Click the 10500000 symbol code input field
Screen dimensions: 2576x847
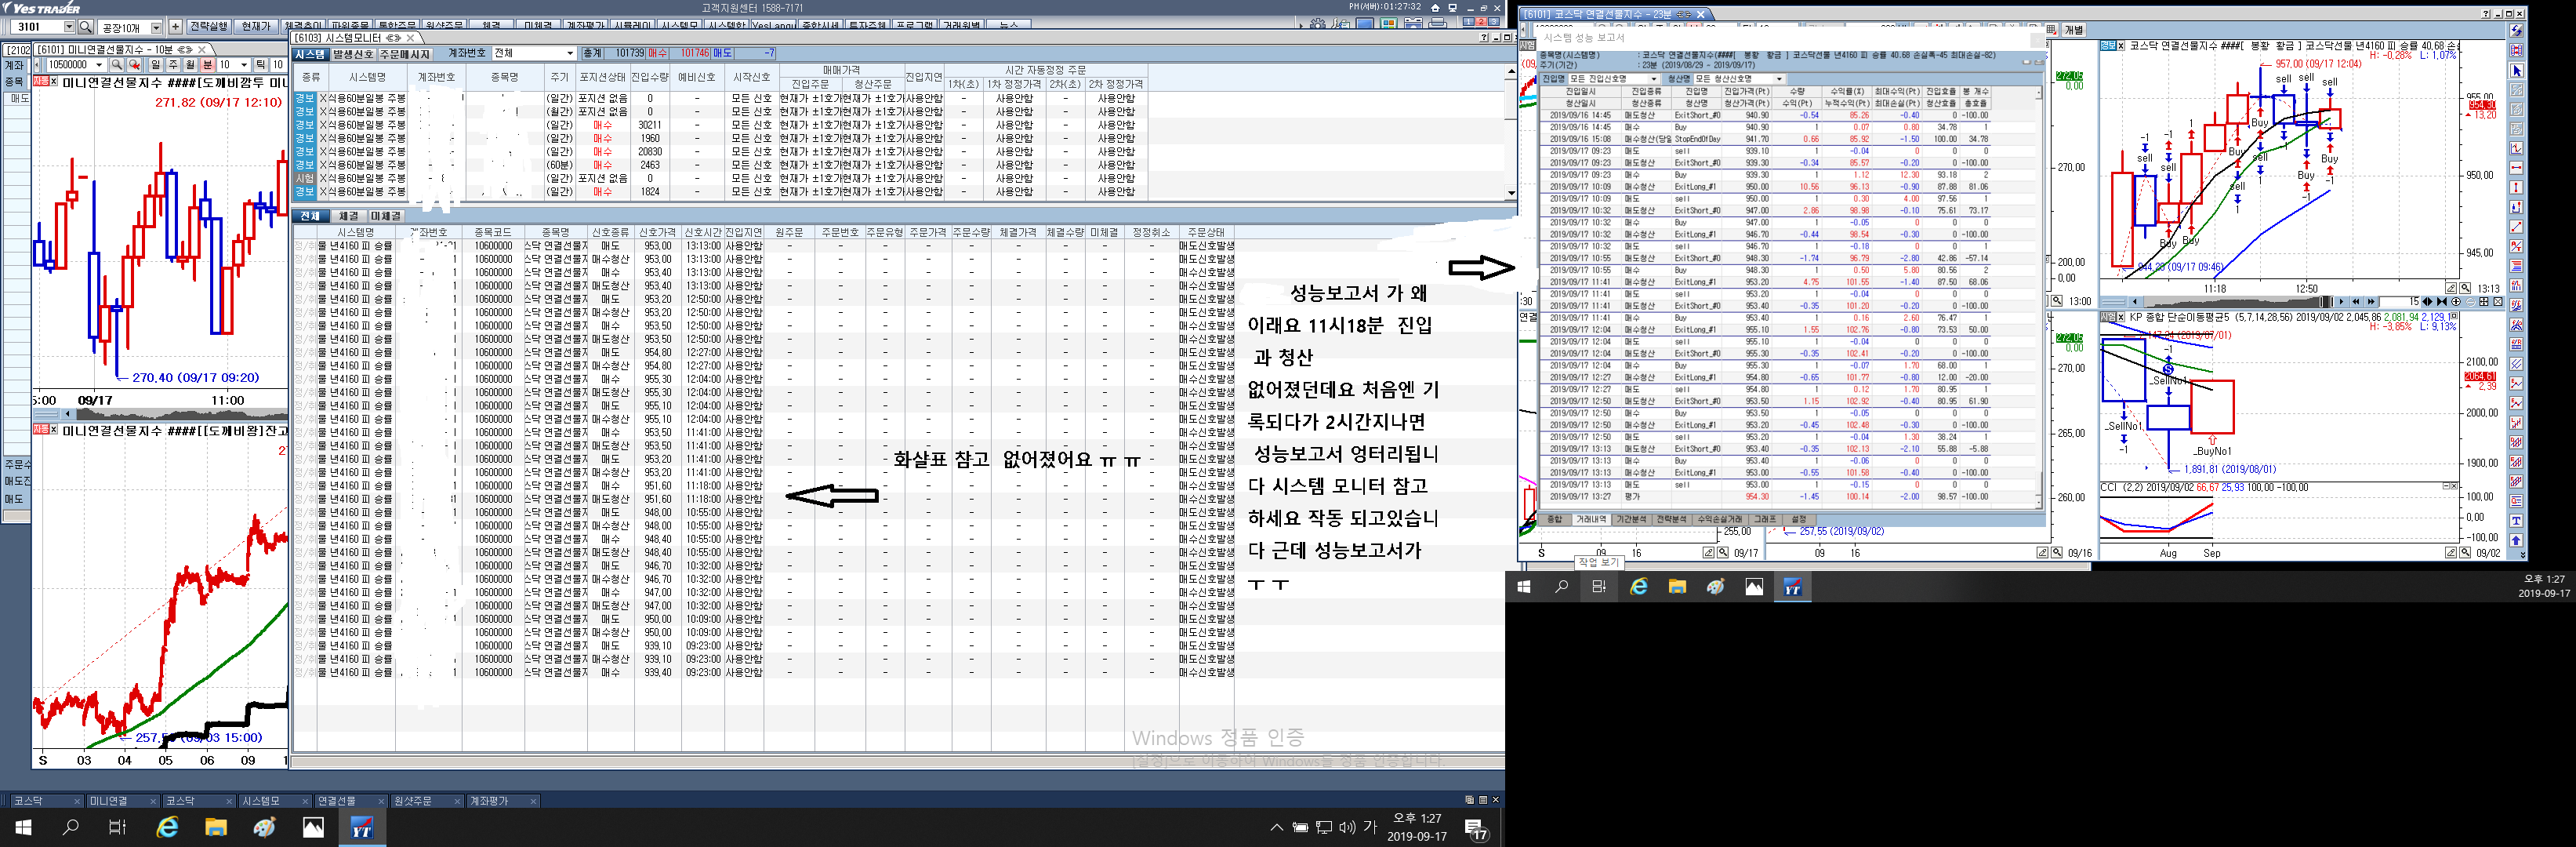coord(68,65)
